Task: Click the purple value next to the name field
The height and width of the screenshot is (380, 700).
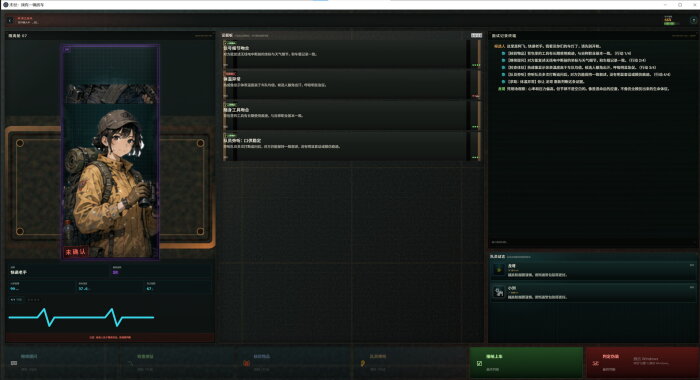Action: tap(116, 272)
